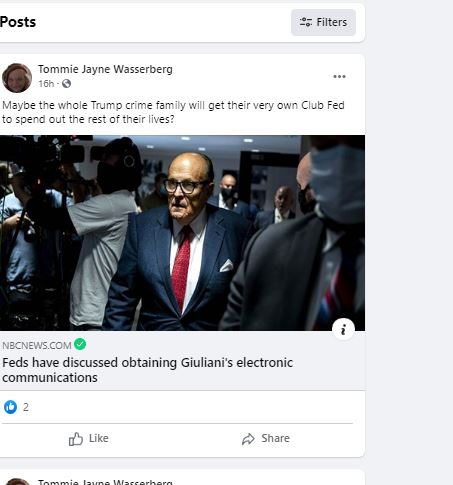The width and height of the screenshot is (453, 485).
Task: Open Tommie Jayne Wasserberg's profile name link
Action: tap(105, 69)
